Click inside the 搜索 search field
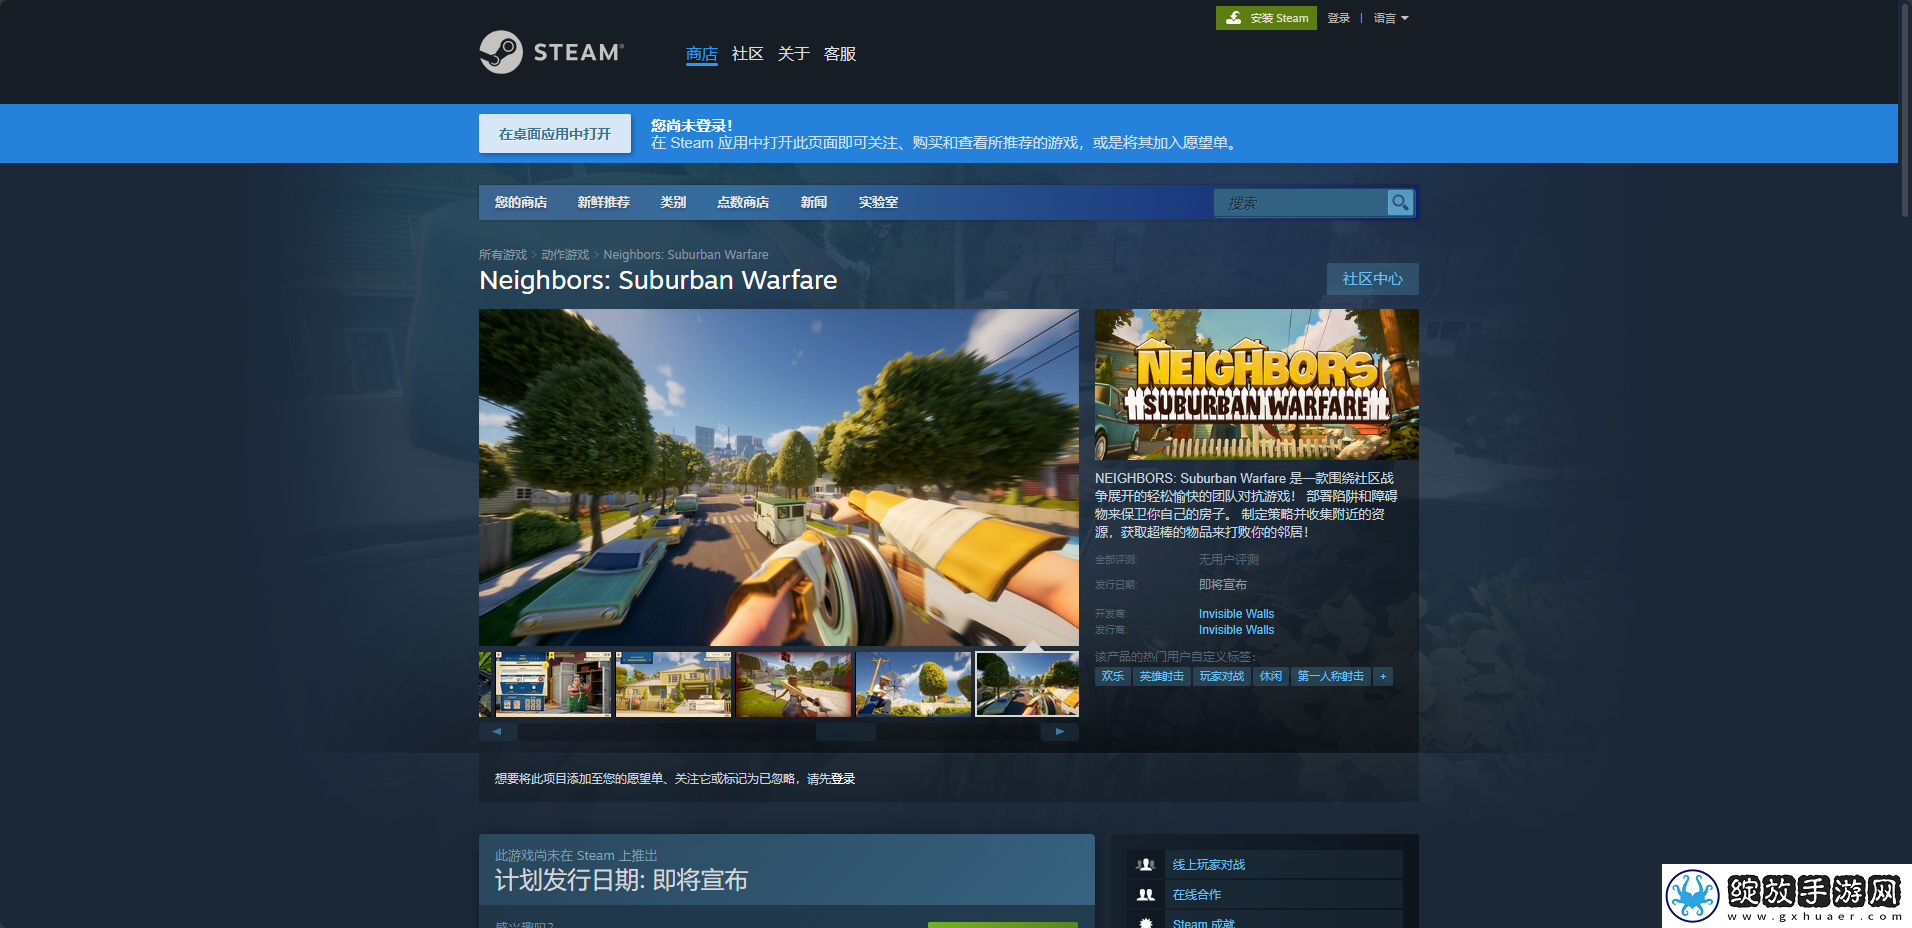 pyautogui.click(x=1300, y=203)
